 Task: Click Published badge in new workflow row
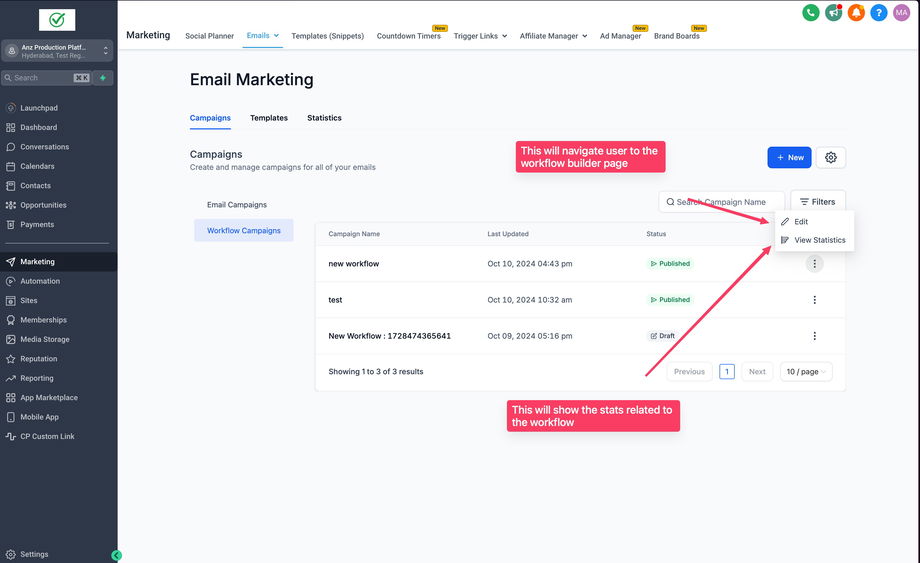point(670,264)
